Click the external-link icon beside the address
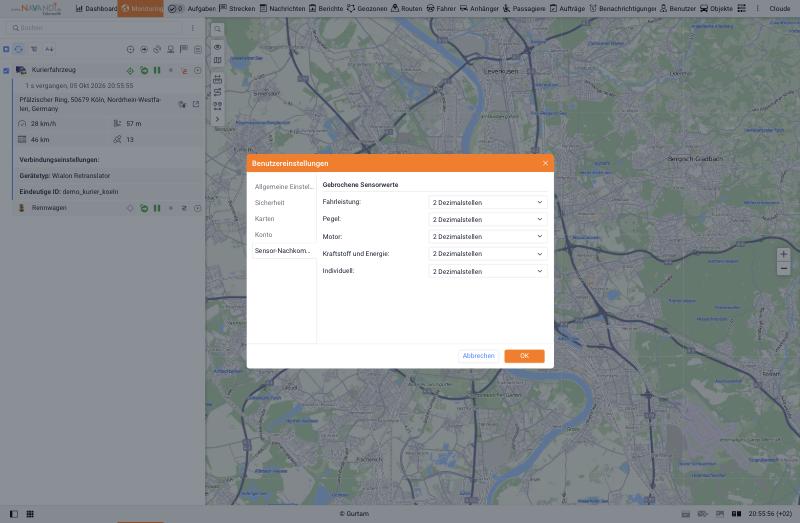The height and width of the screenshot is (523, 800). [x=196, y=104]
